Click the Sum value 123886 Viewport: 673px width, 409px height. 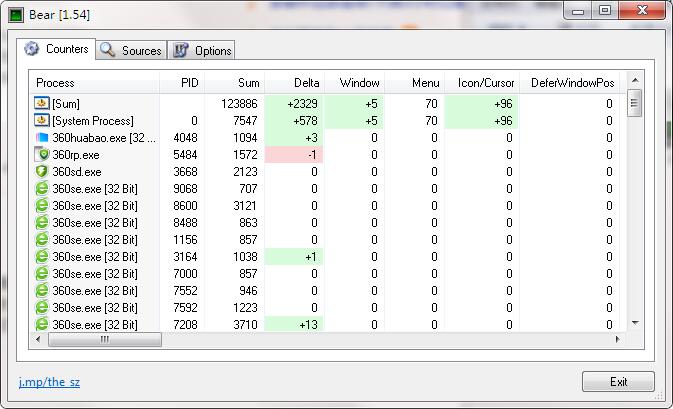(239, 104)
